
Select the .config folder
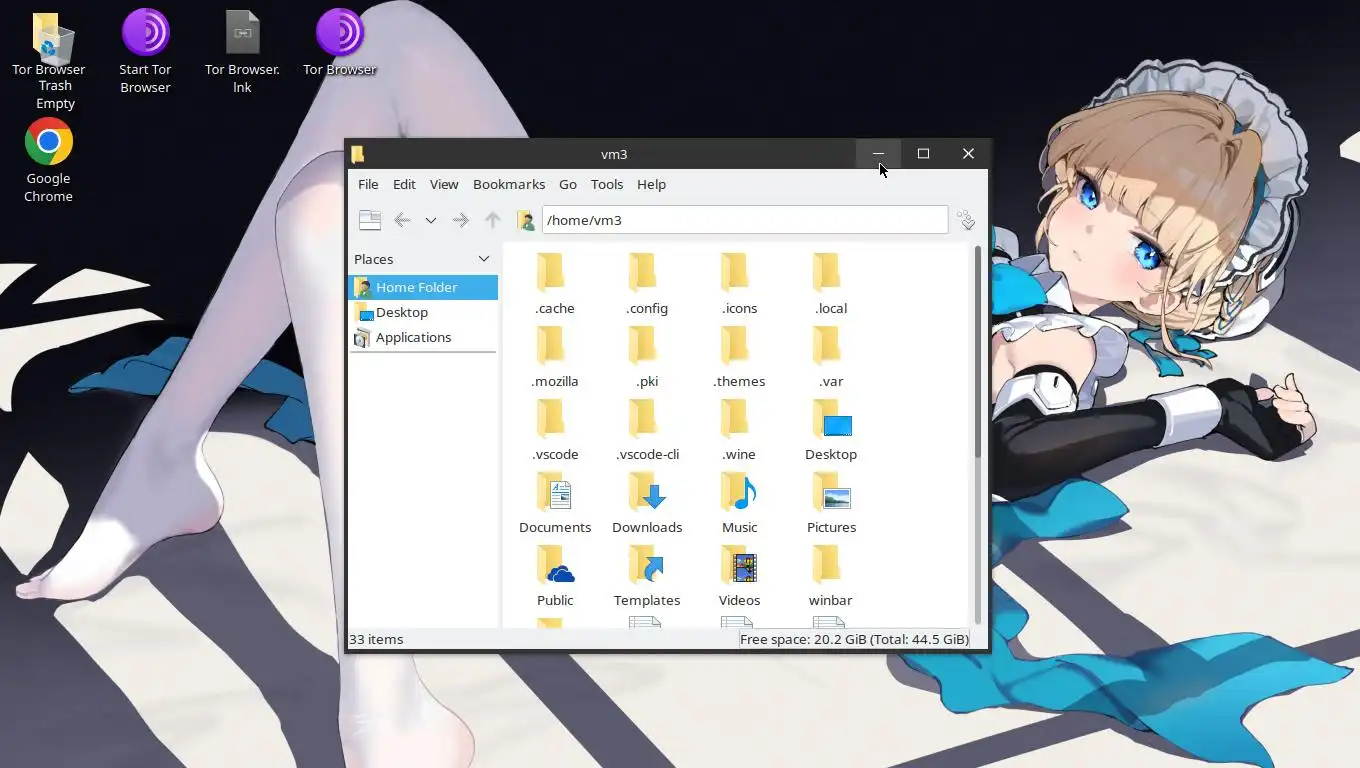click(647, 284)
